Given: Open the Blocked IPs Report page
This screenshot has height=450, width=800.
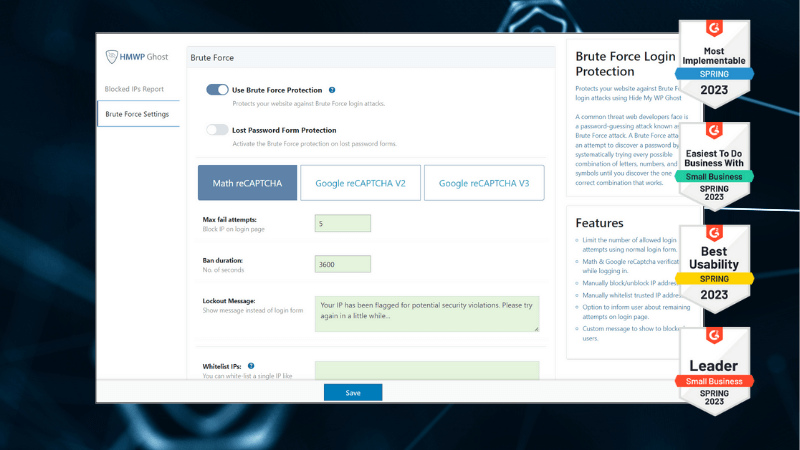Looking at the screenshot, I should tap(134, 89).
